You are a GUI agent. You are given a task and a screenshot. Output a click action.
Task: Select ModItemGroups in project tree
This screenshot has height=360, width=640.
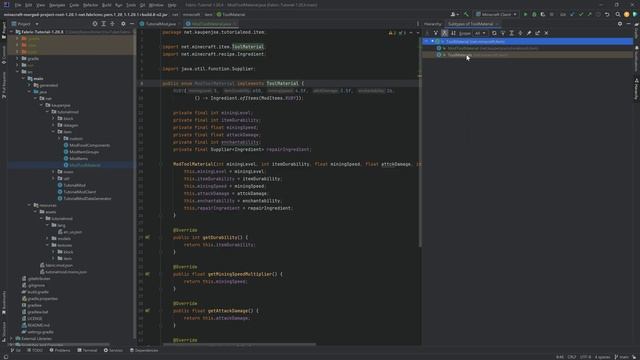(84, 152)
